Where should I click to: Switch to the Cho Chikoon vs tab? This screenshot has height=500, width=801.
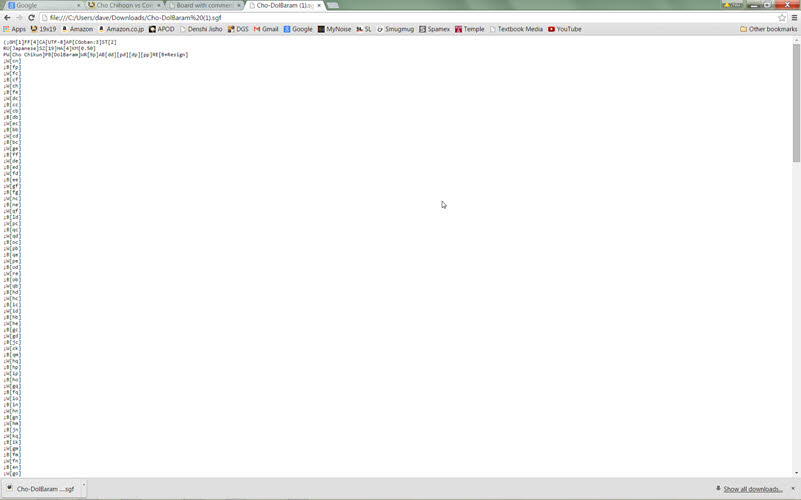coord(124,5)
